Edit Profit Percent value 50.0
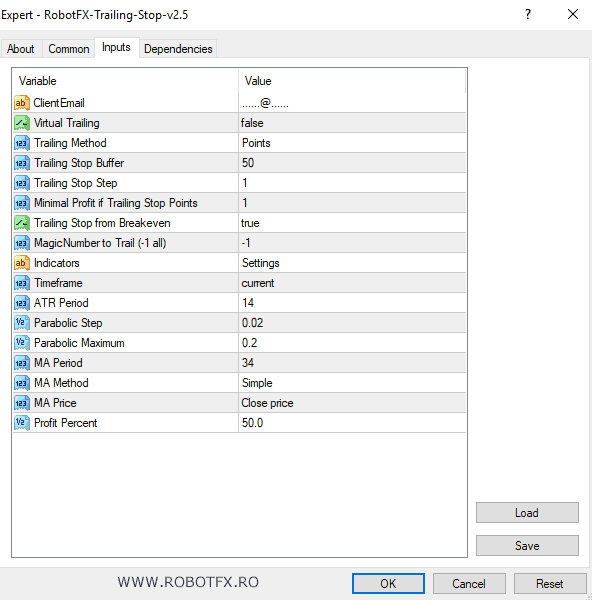Viewport: 592px width, 600px height. point(352,423)
